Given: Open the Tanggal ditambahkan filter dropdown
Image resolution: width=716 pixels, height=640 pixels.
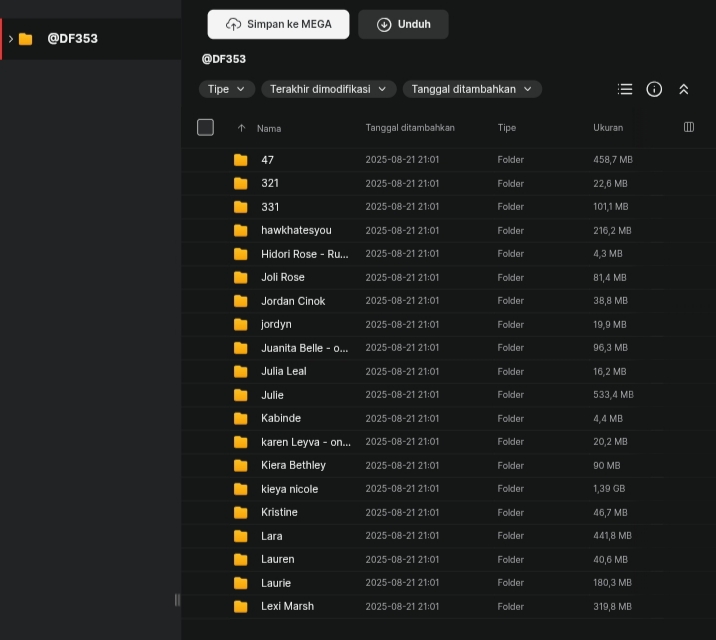Looking at the screenshot, I should coord(472,89).
